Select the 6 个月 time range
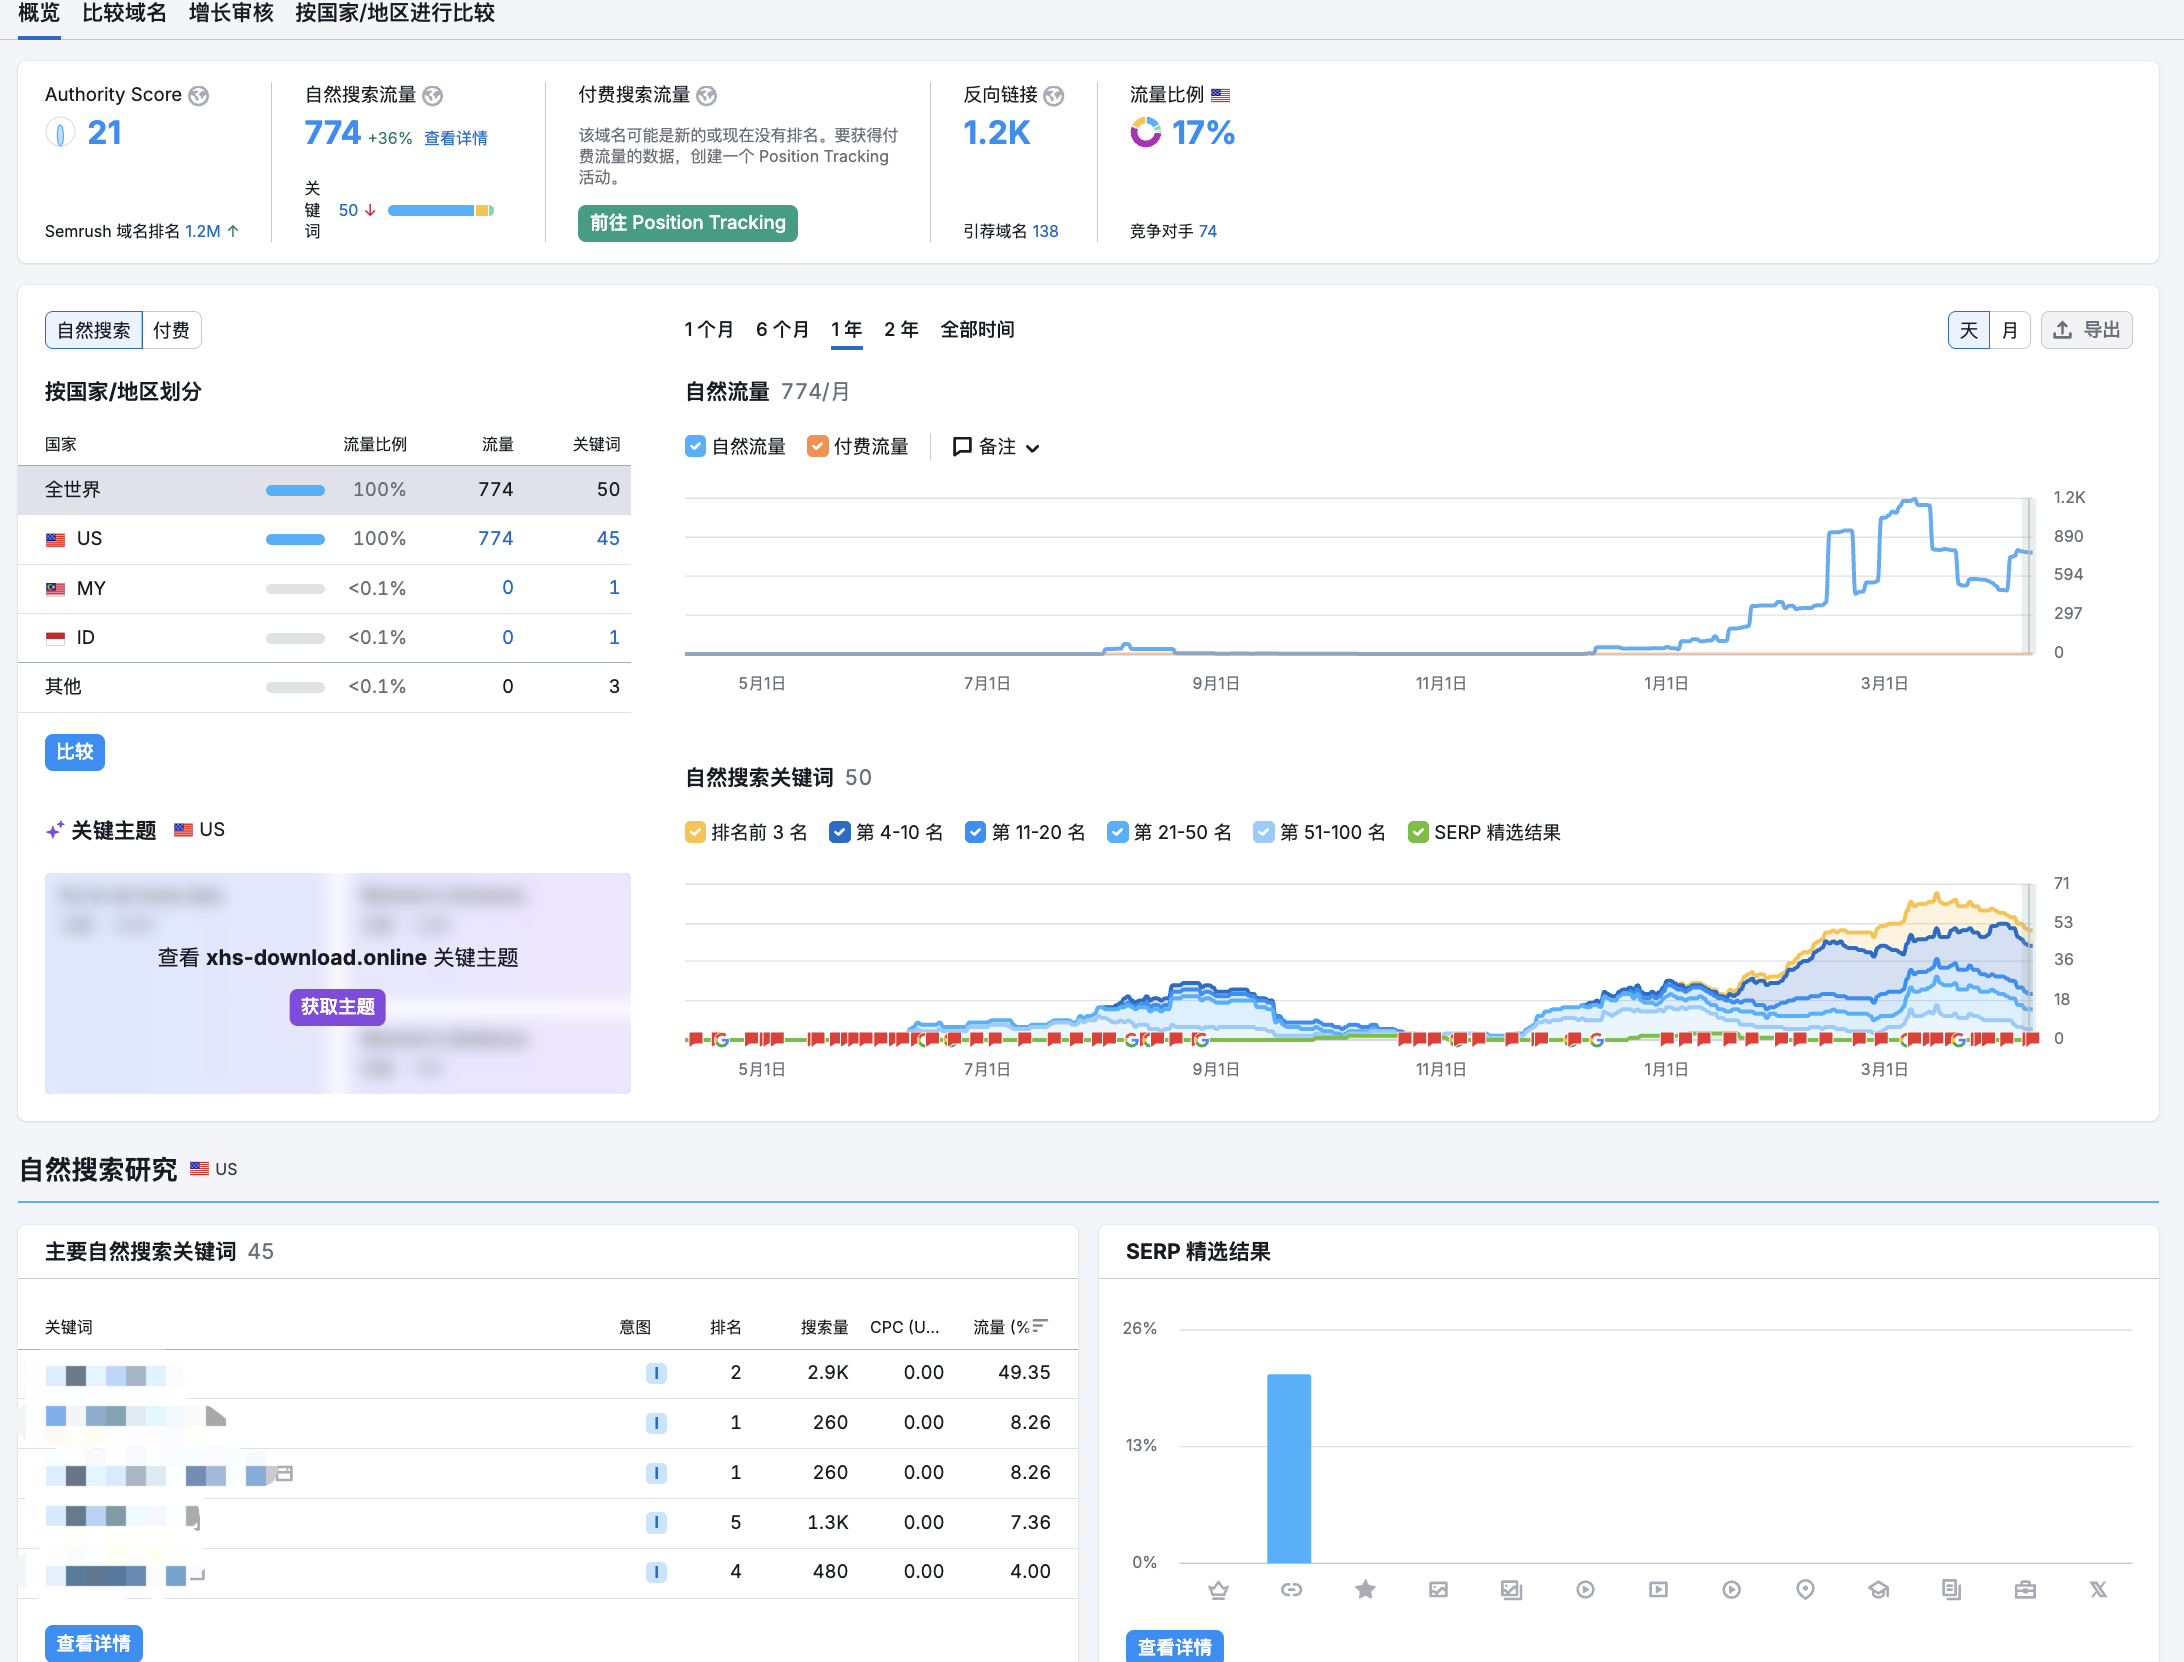Image resolution: width=2184 pixels, height=1662 pixels. [x=782, y=330]
